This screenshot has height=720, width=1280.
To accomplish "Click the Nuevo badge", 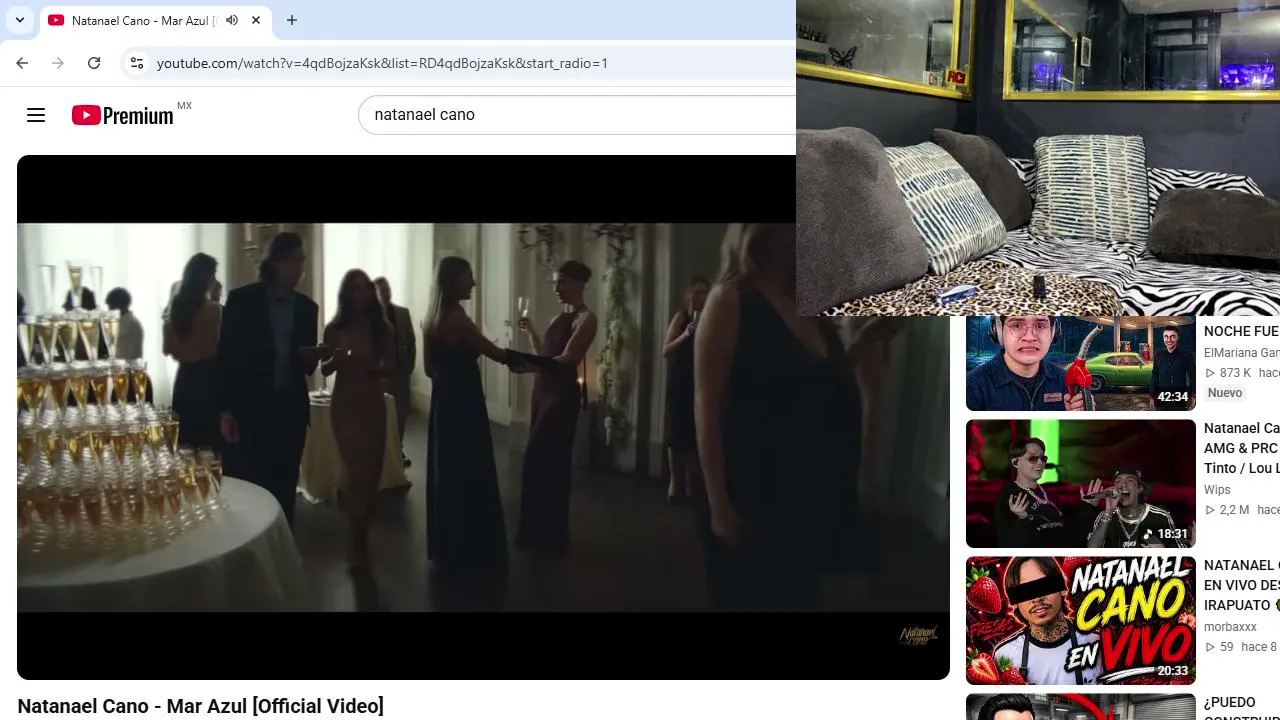I will point(1225,393).
